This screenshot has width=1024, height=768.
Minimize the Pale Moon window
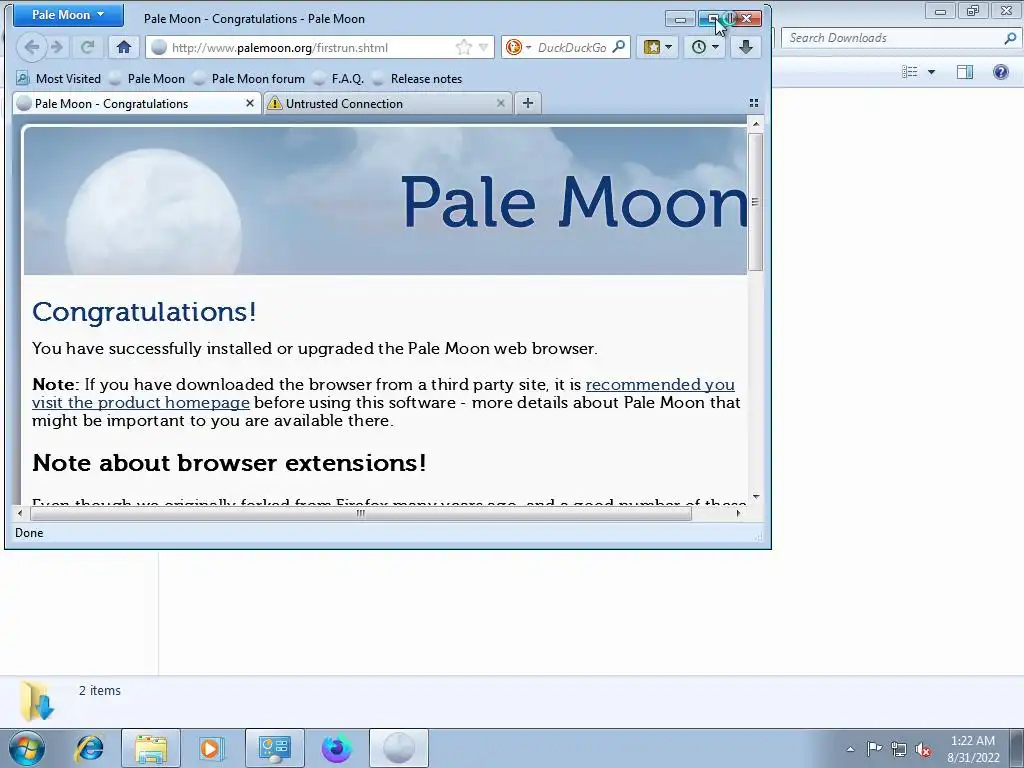(x=680, y=19)
